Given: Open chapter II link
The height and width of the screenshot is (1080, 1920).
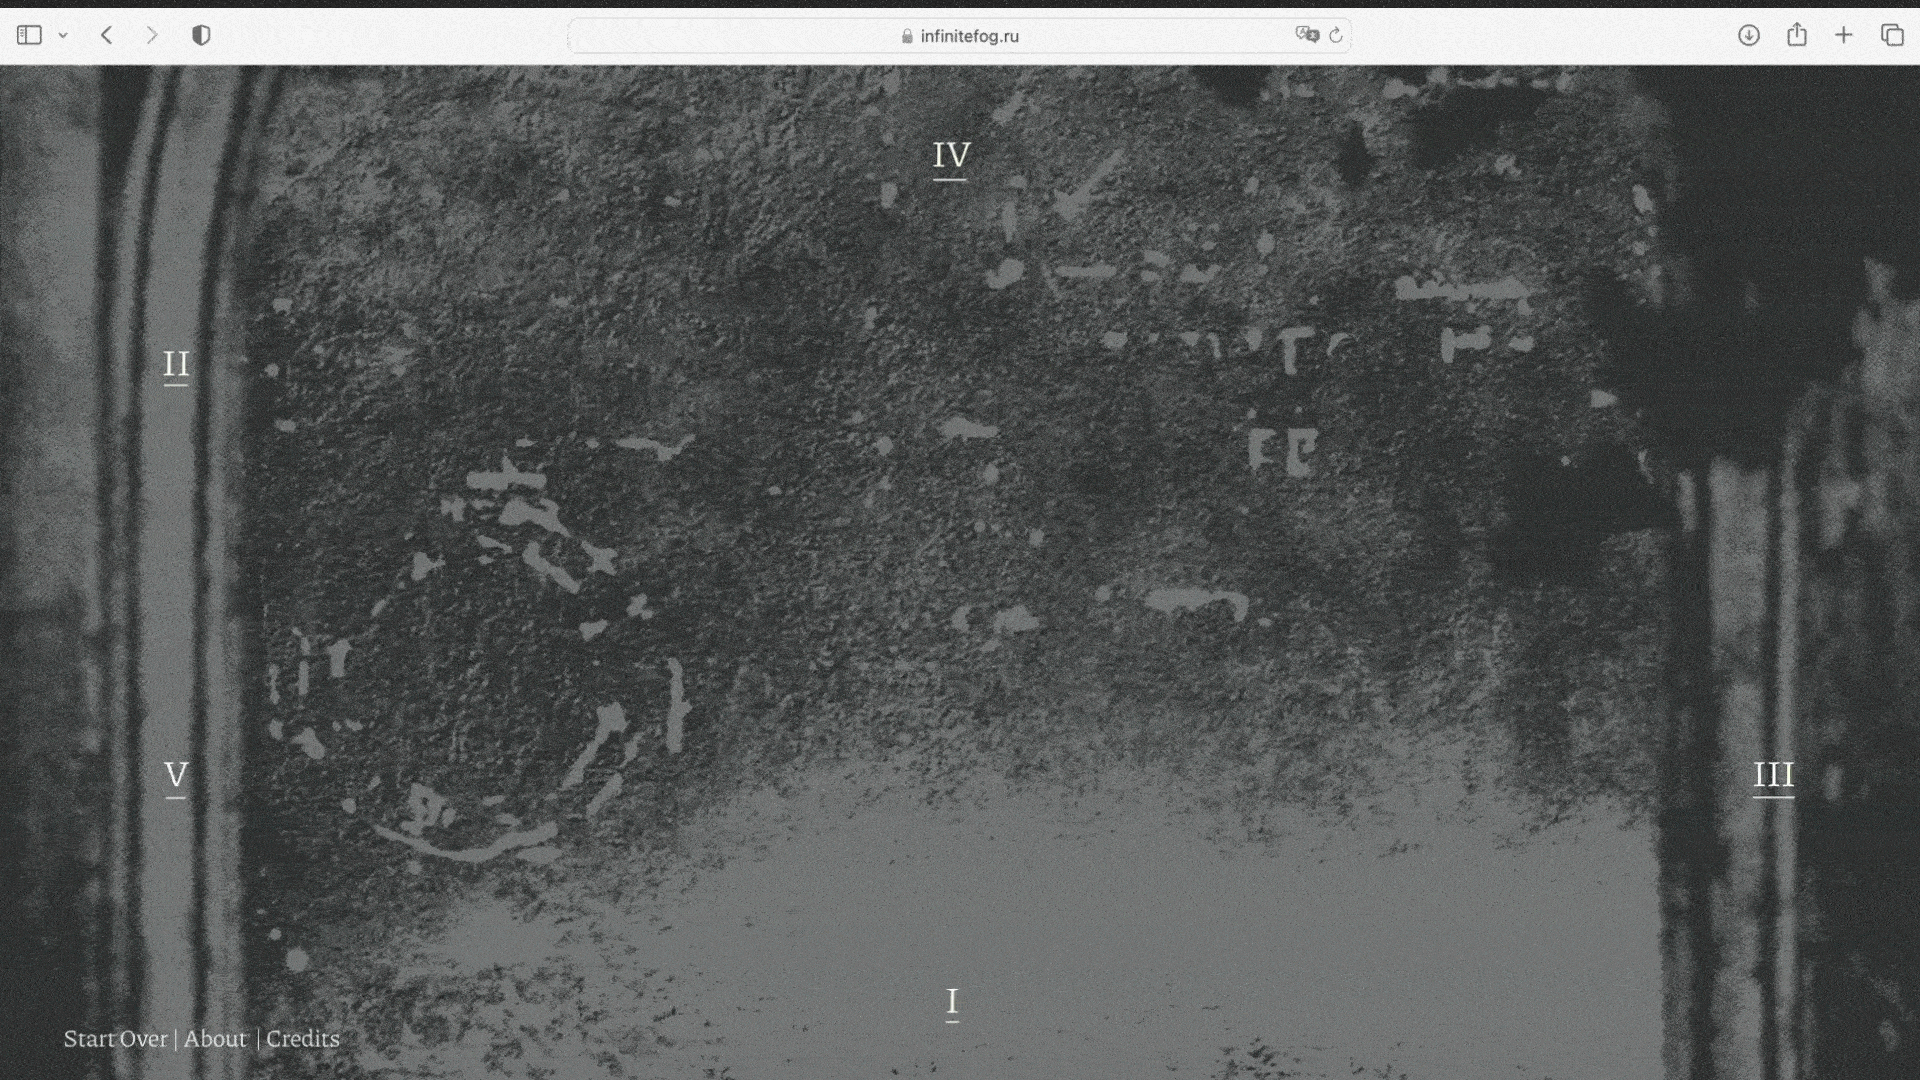Looking at the screenshot, I should (176, 364).
